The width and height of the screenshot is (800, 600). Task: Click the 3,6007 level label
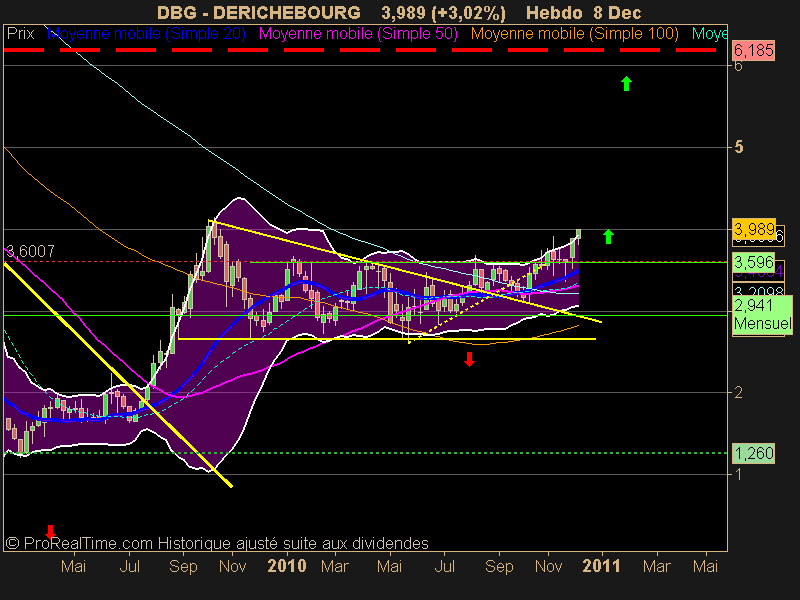pyautogui.click(x=30, y=251)
